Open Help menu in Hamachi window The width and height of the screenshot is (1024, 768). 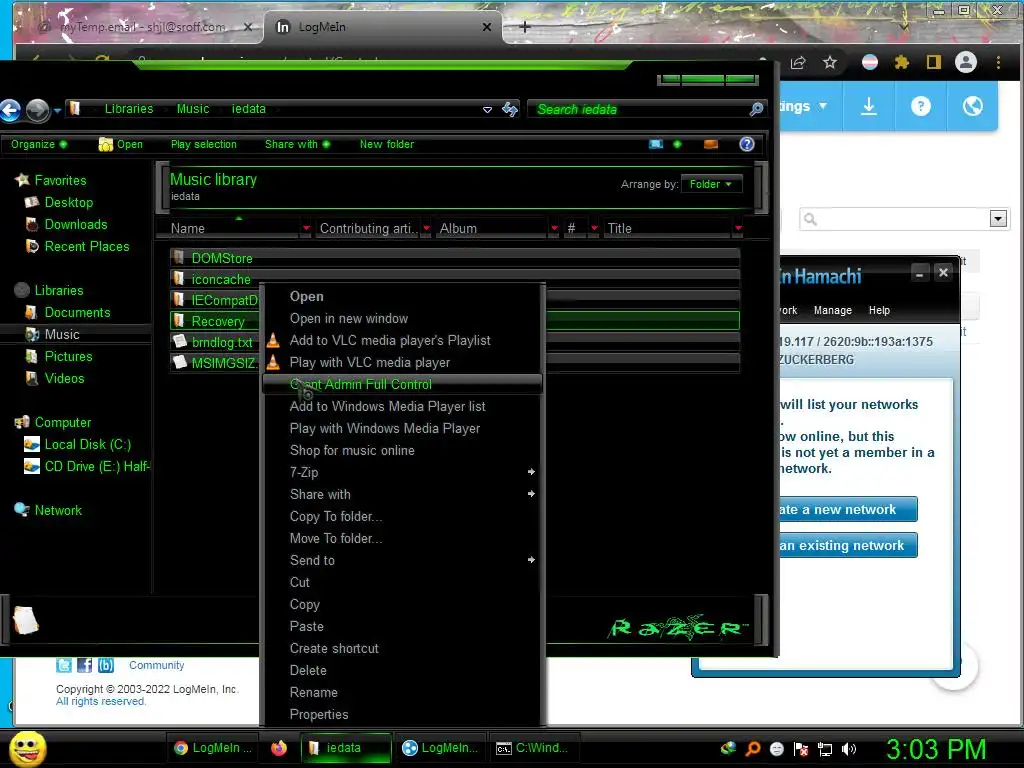(879, 310)
